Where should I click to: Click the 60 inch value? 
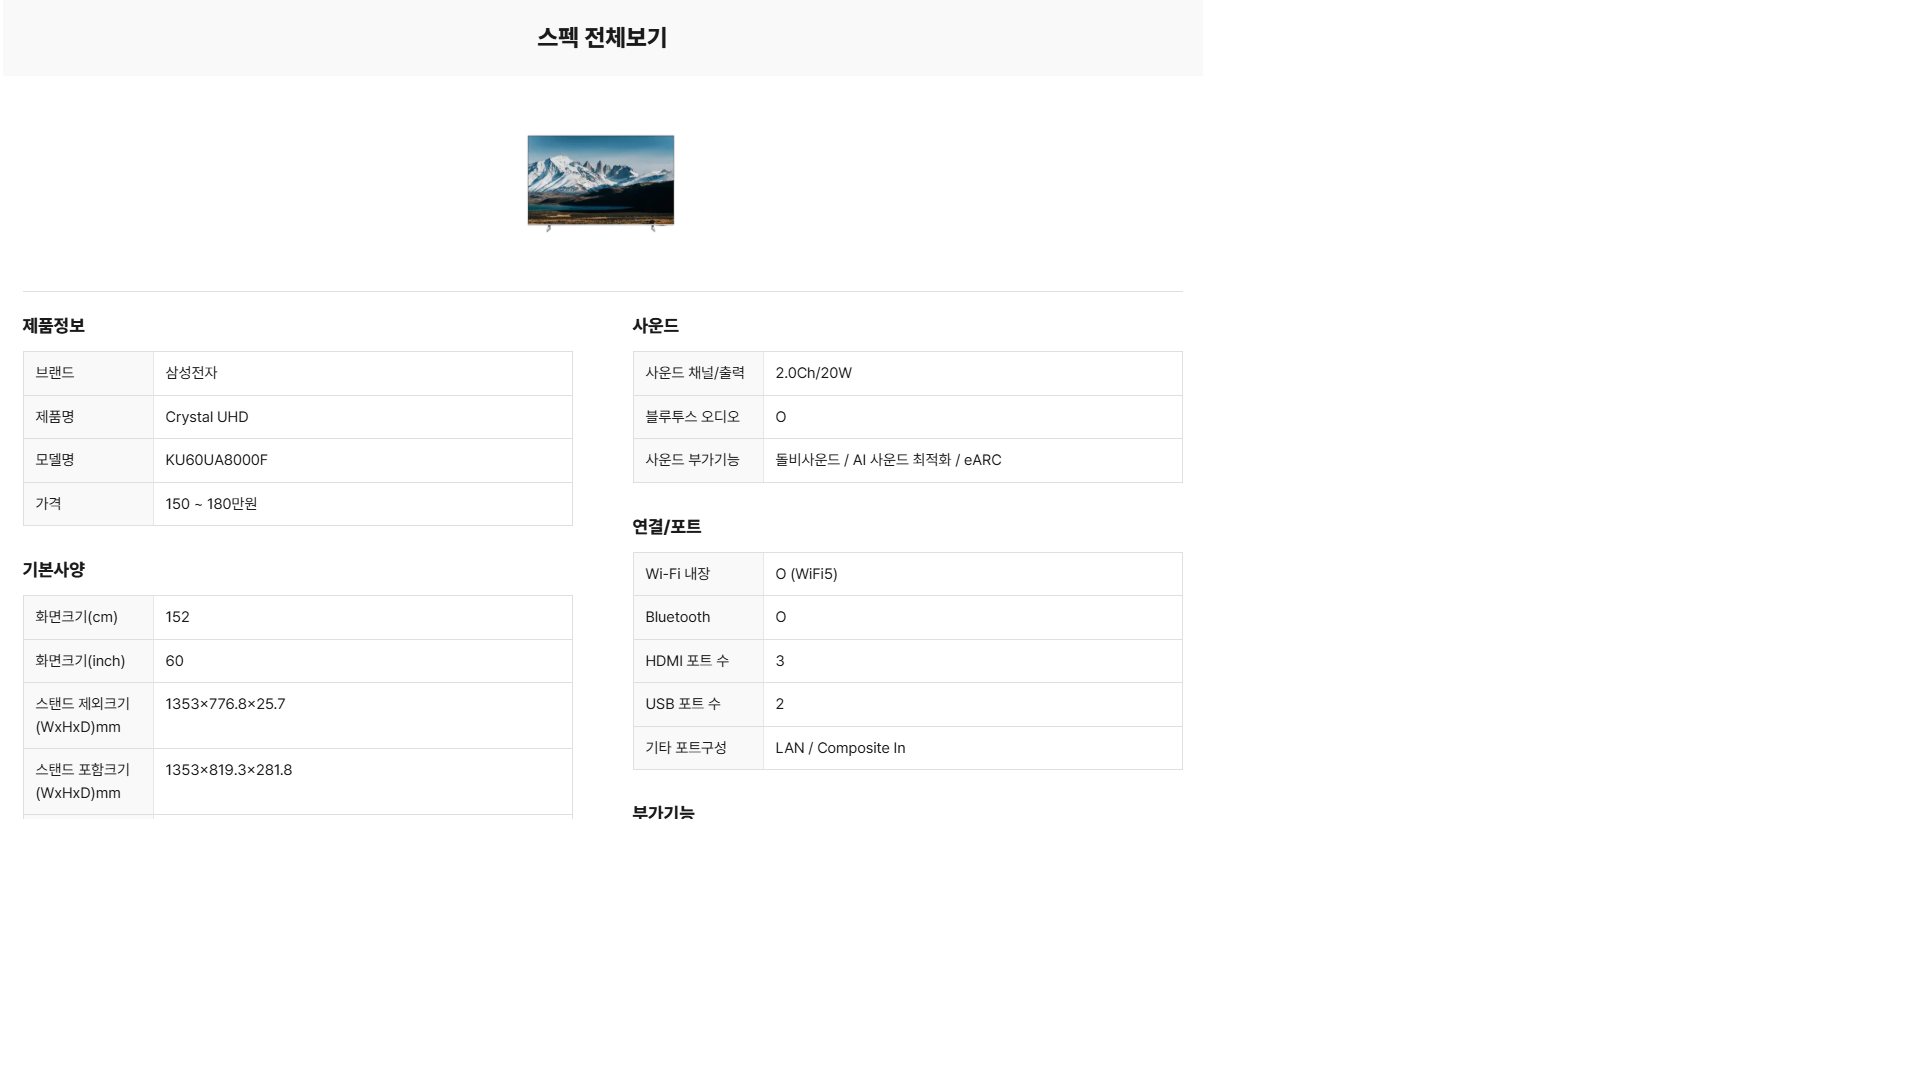[174, 661]
